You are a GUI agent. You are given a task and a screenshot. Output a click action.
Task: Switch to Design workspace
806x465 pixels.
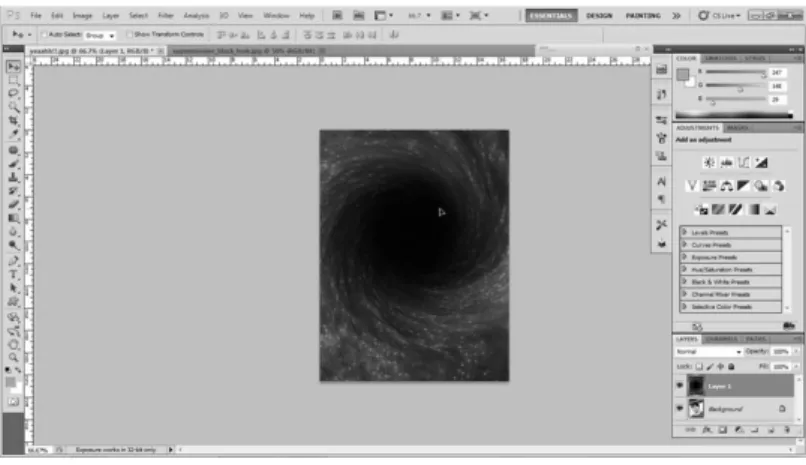pyautogui.click(x=599, y=15)
